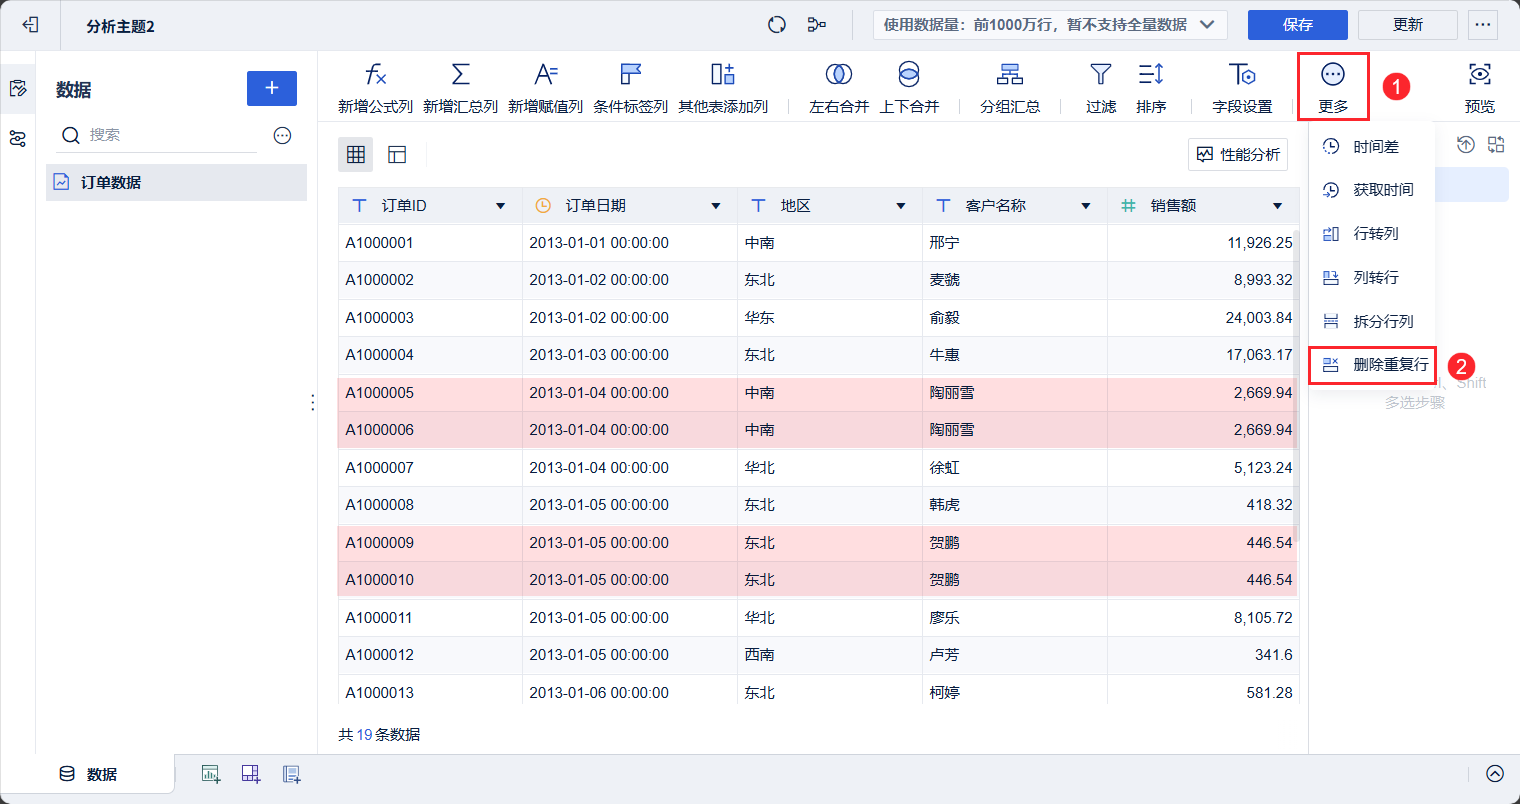Click the swap layout icon in the right panel
This screenshot has height=804, width=1520.
[x=1496, y=145]
